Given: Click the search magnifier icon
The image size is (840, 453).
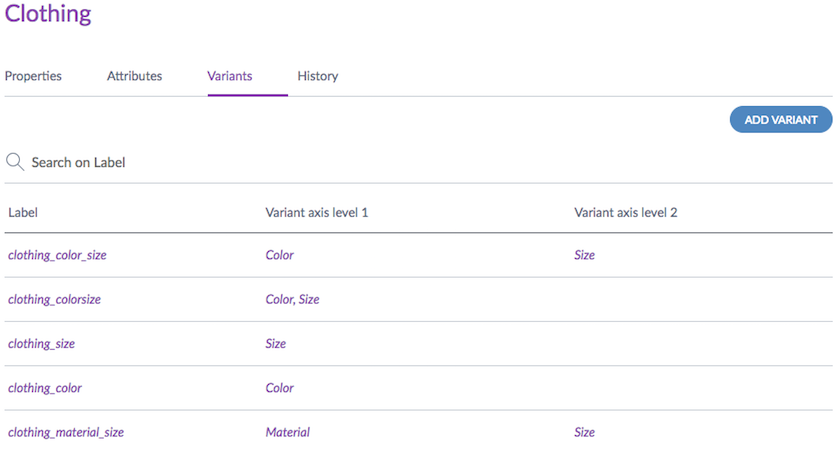Looking at the screenshot, I should [15, 161].
